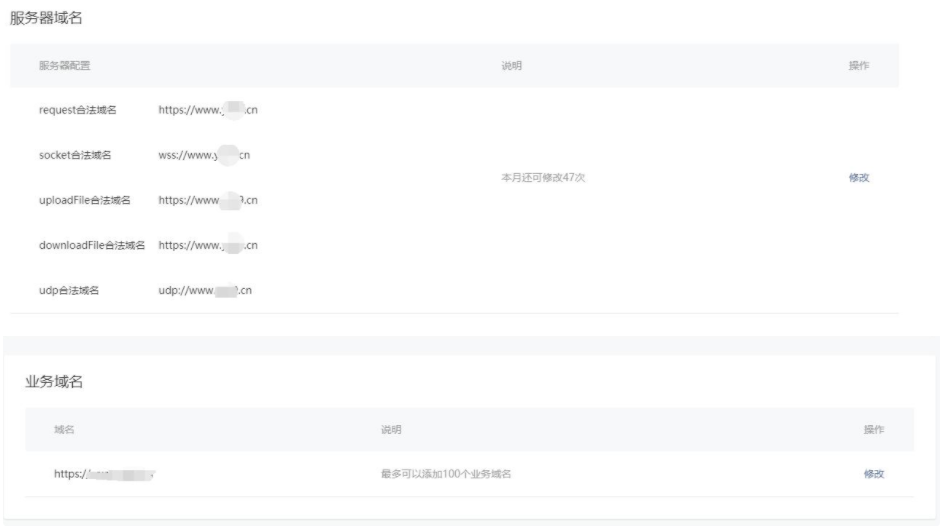Click the 服务器配置 column header

64,65
